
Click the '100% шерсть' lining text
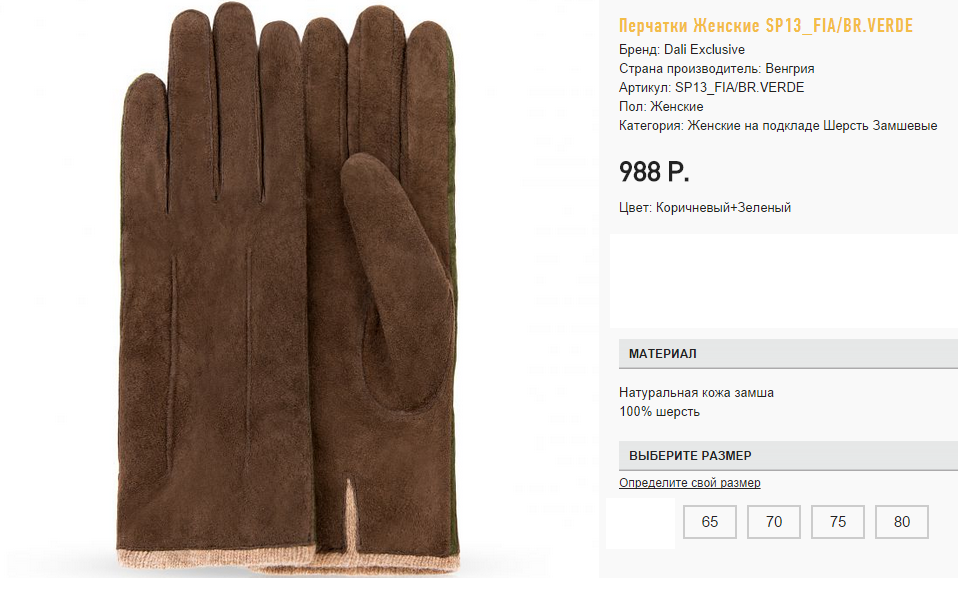click(x=660, y=411)
